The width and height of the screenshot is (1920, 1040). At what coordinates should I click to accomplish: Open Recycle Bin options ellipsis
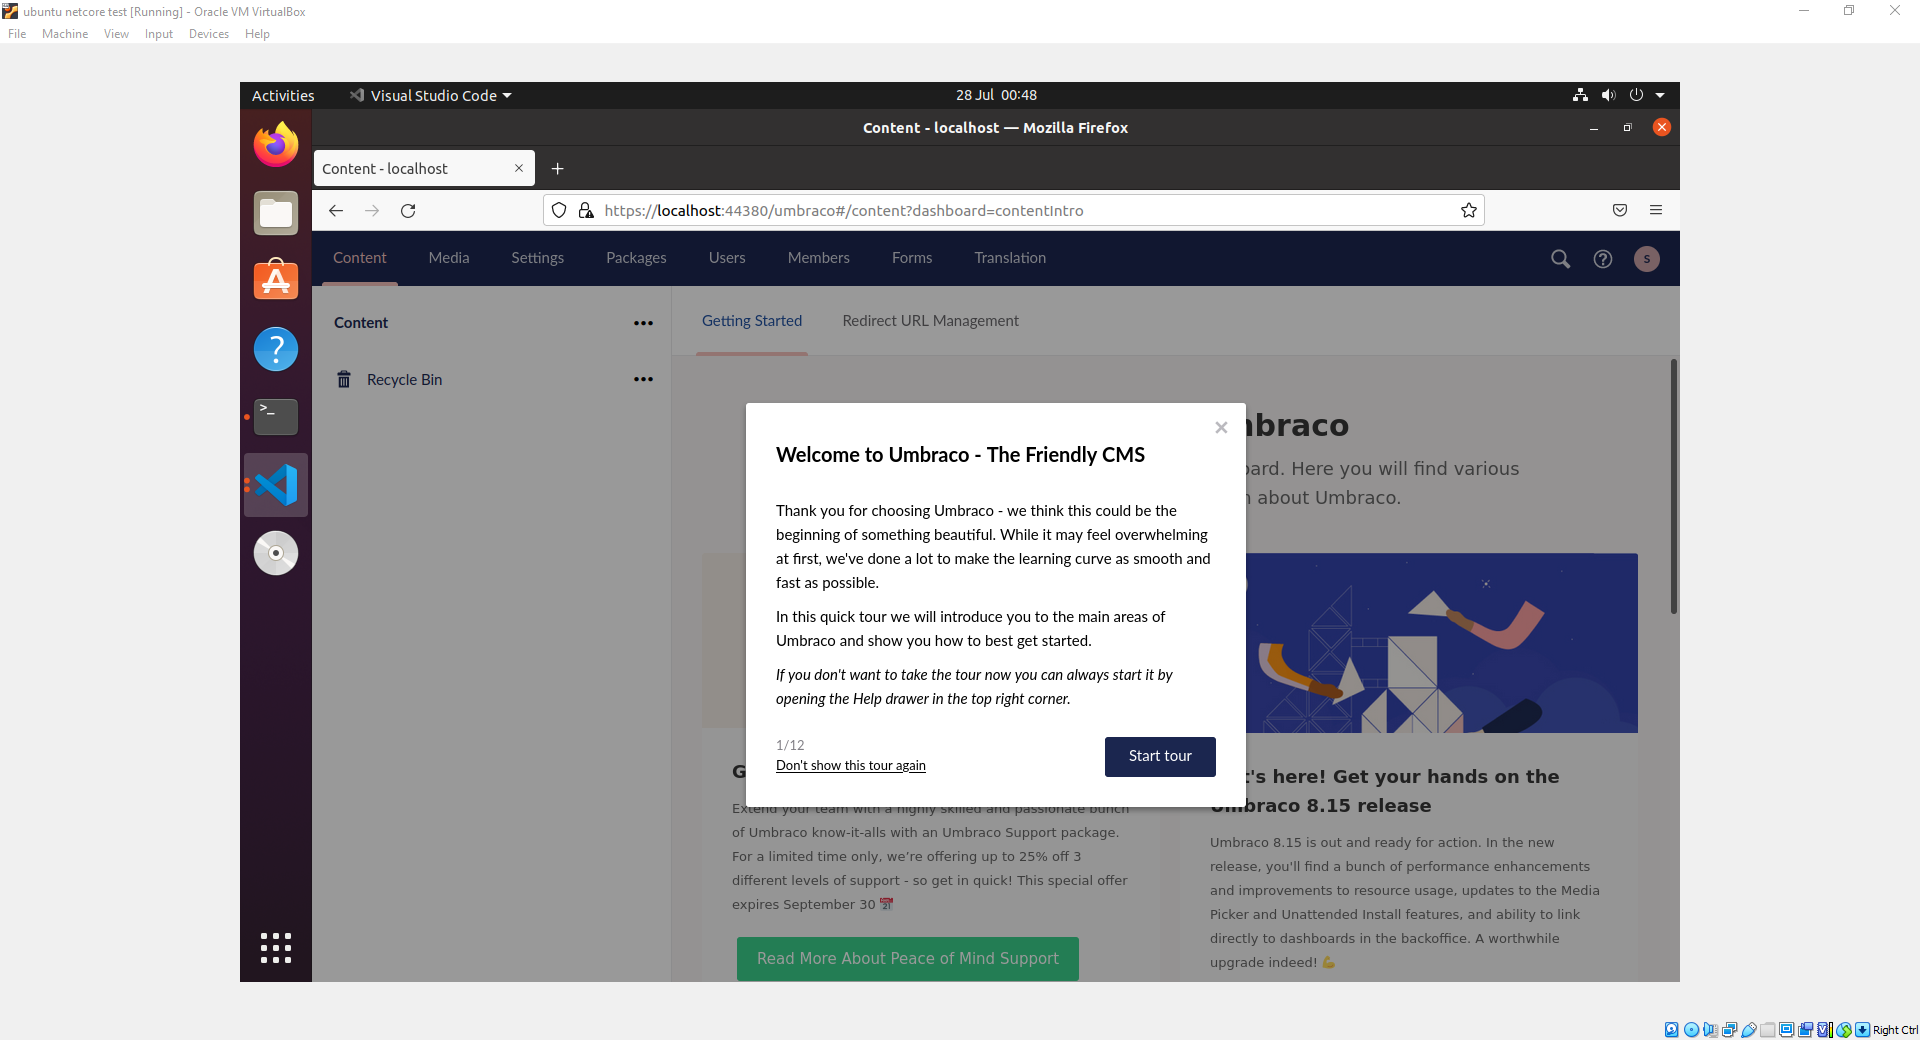pyautogui.click(x=643, y=380)
